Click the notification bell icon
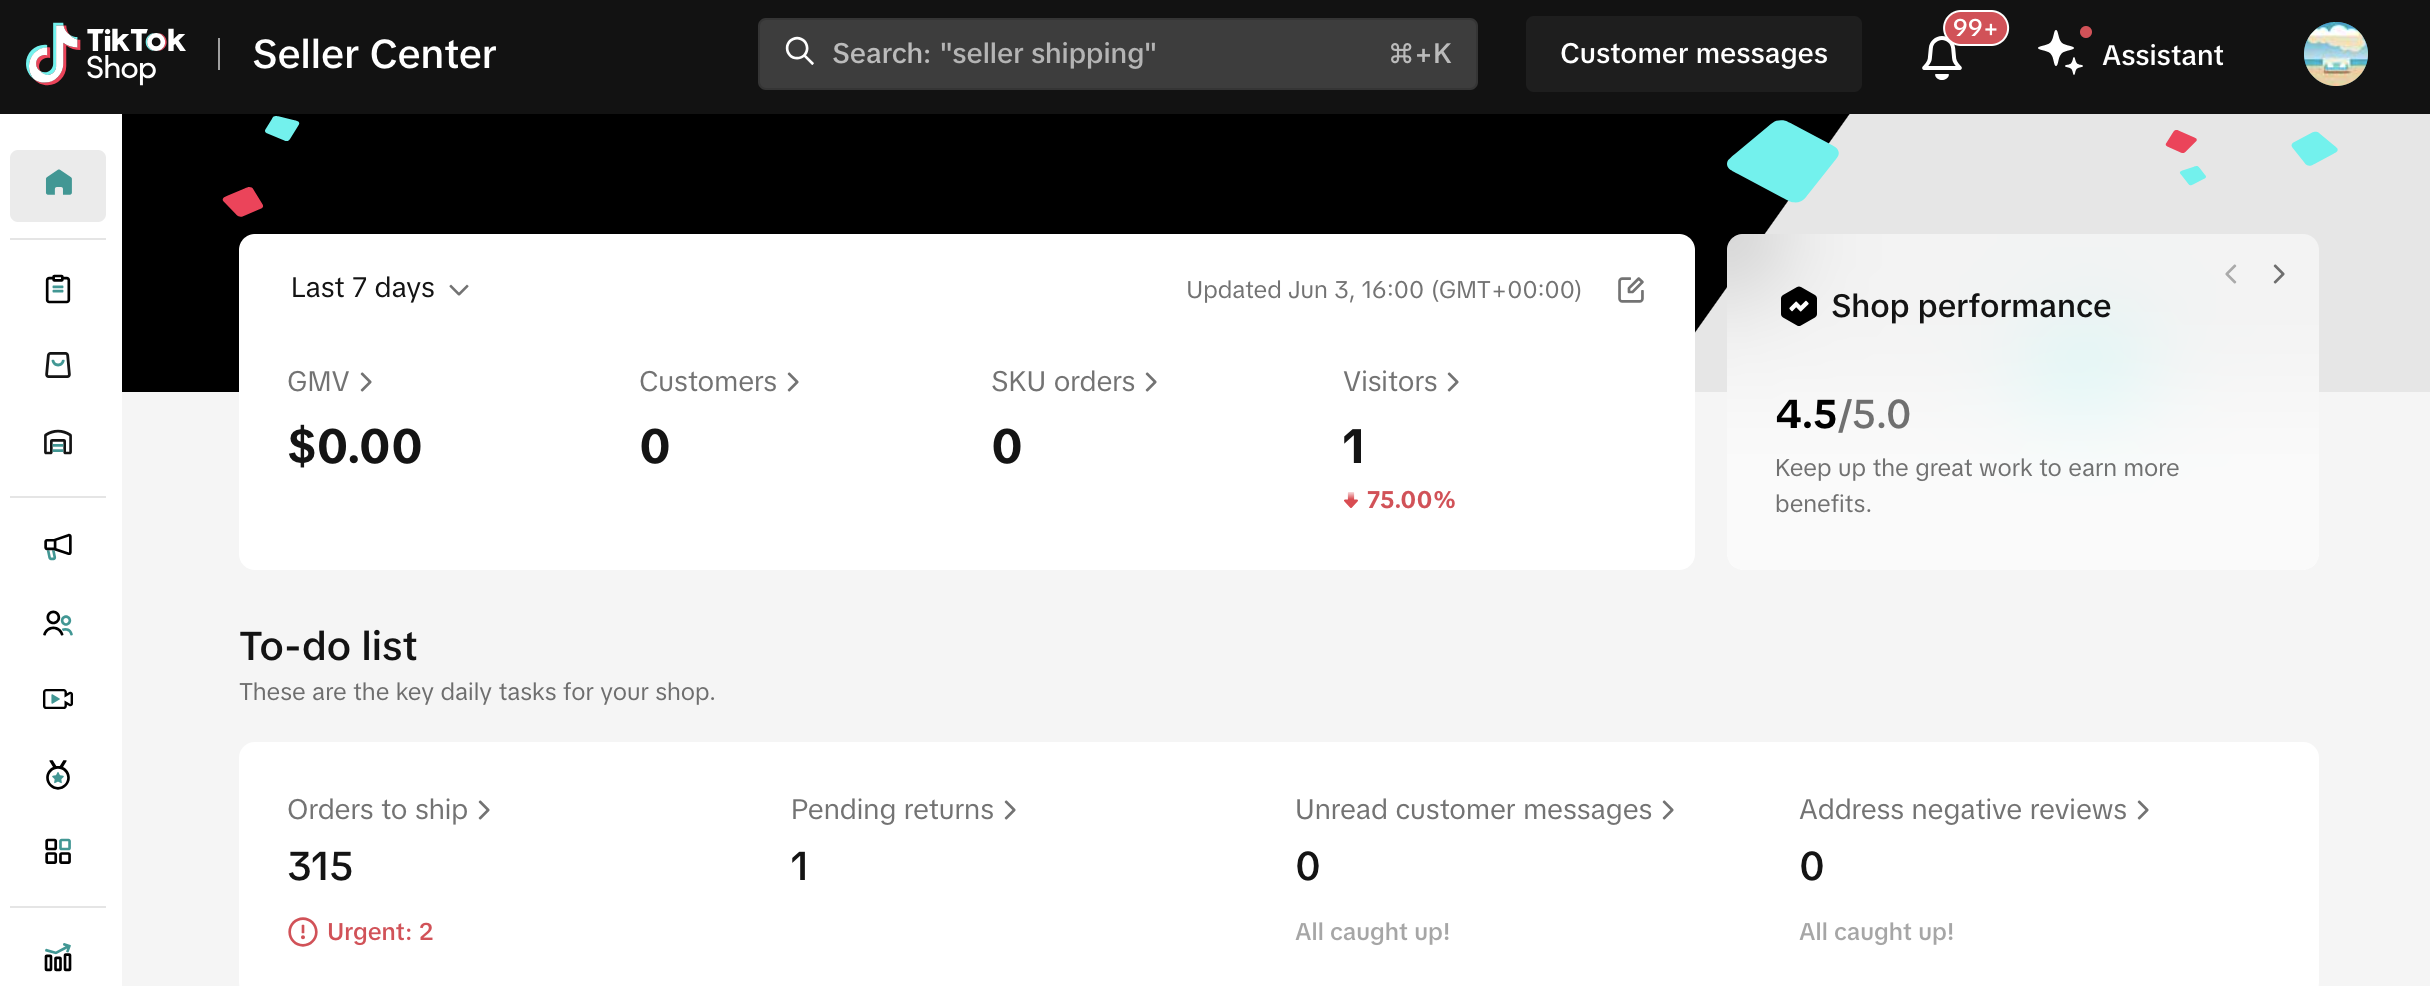Image resolution: width=2430 pixels, height=986 pixels. click(x=1942, y=57)
